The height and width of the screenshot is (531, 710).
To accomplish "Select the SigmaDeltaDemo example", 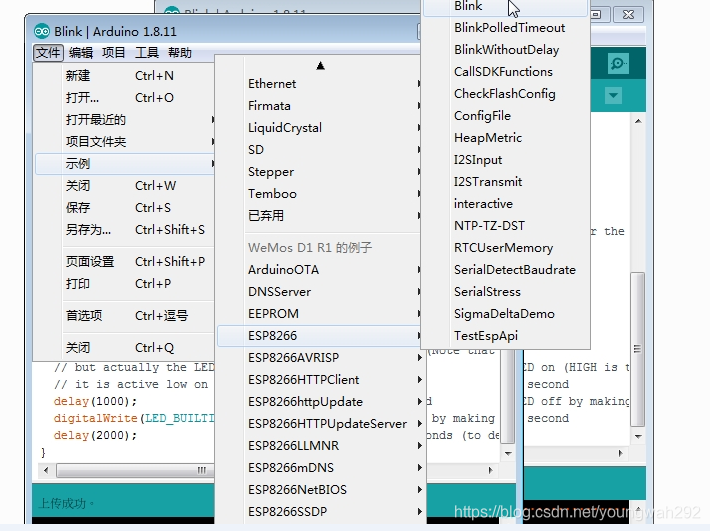I will [506, 314].
